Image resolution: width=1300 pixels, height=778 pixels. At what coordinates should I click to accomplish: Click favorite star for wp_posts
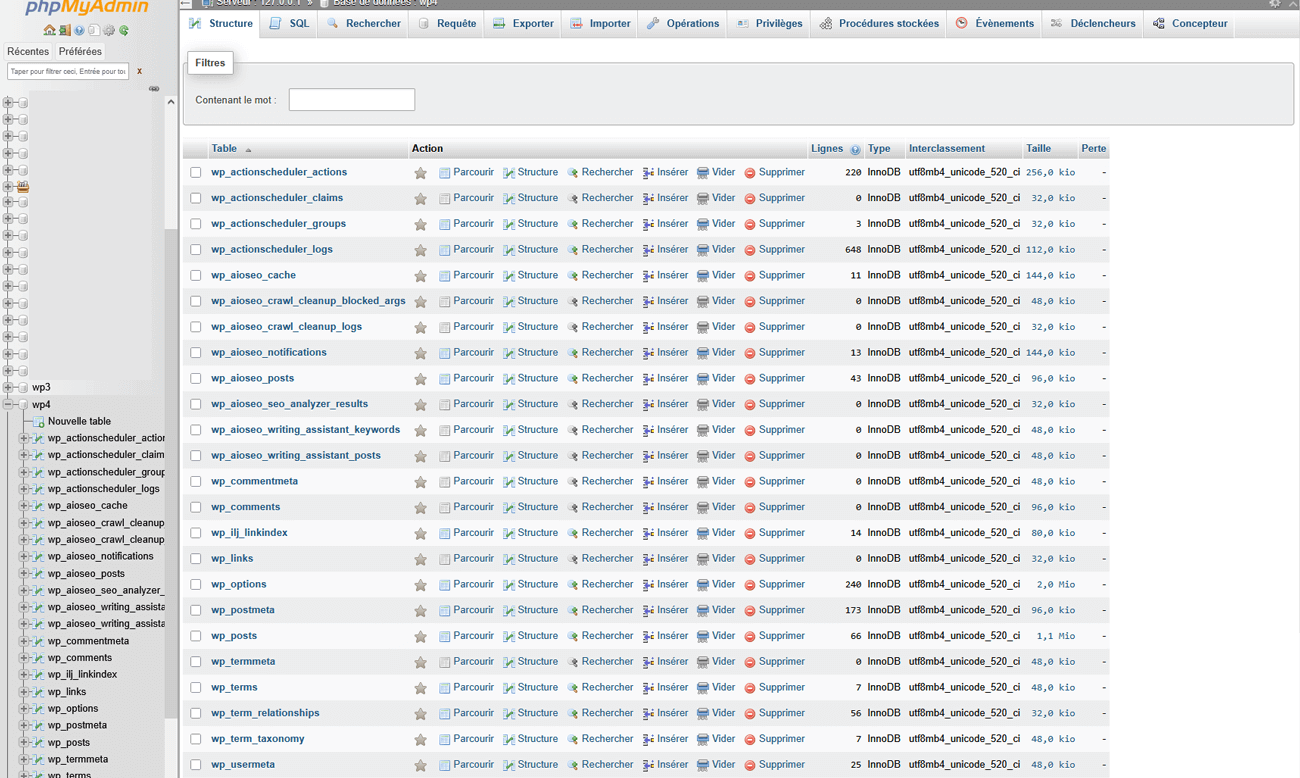(x=421, y=637)
